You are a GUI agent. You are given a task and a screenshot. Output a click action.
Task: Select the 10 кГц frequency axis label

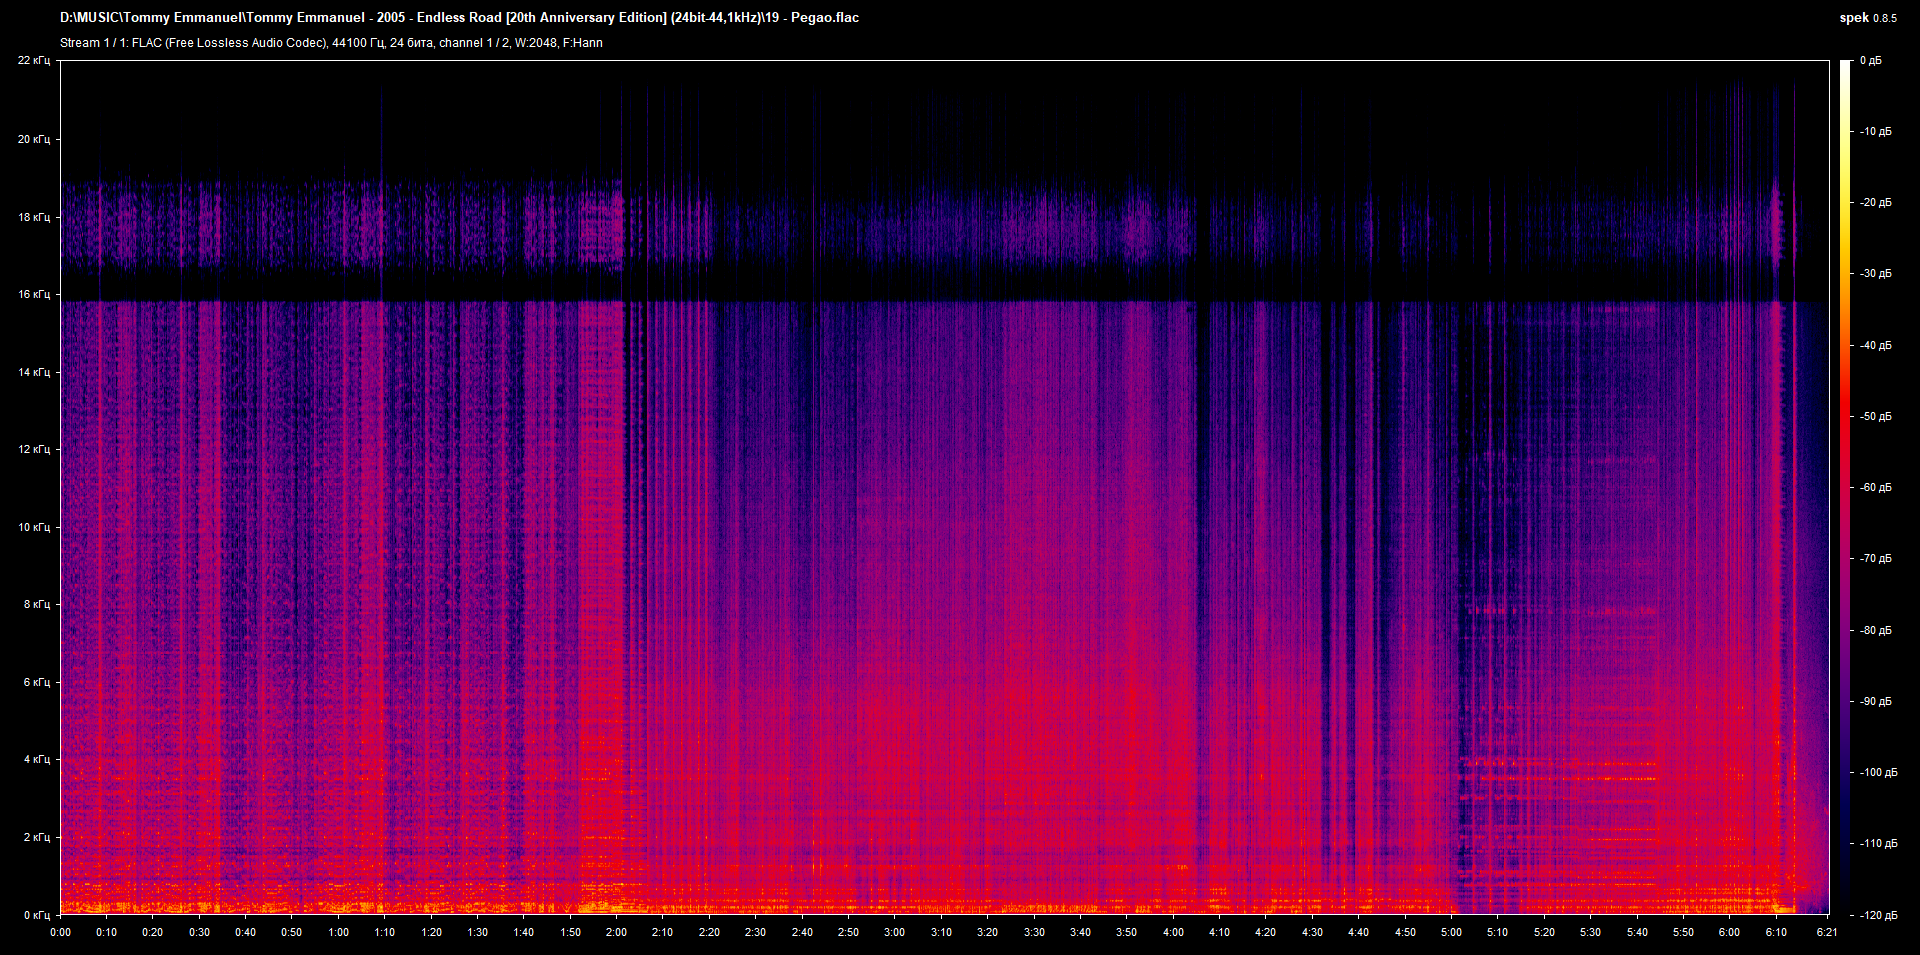pos(34,527)
